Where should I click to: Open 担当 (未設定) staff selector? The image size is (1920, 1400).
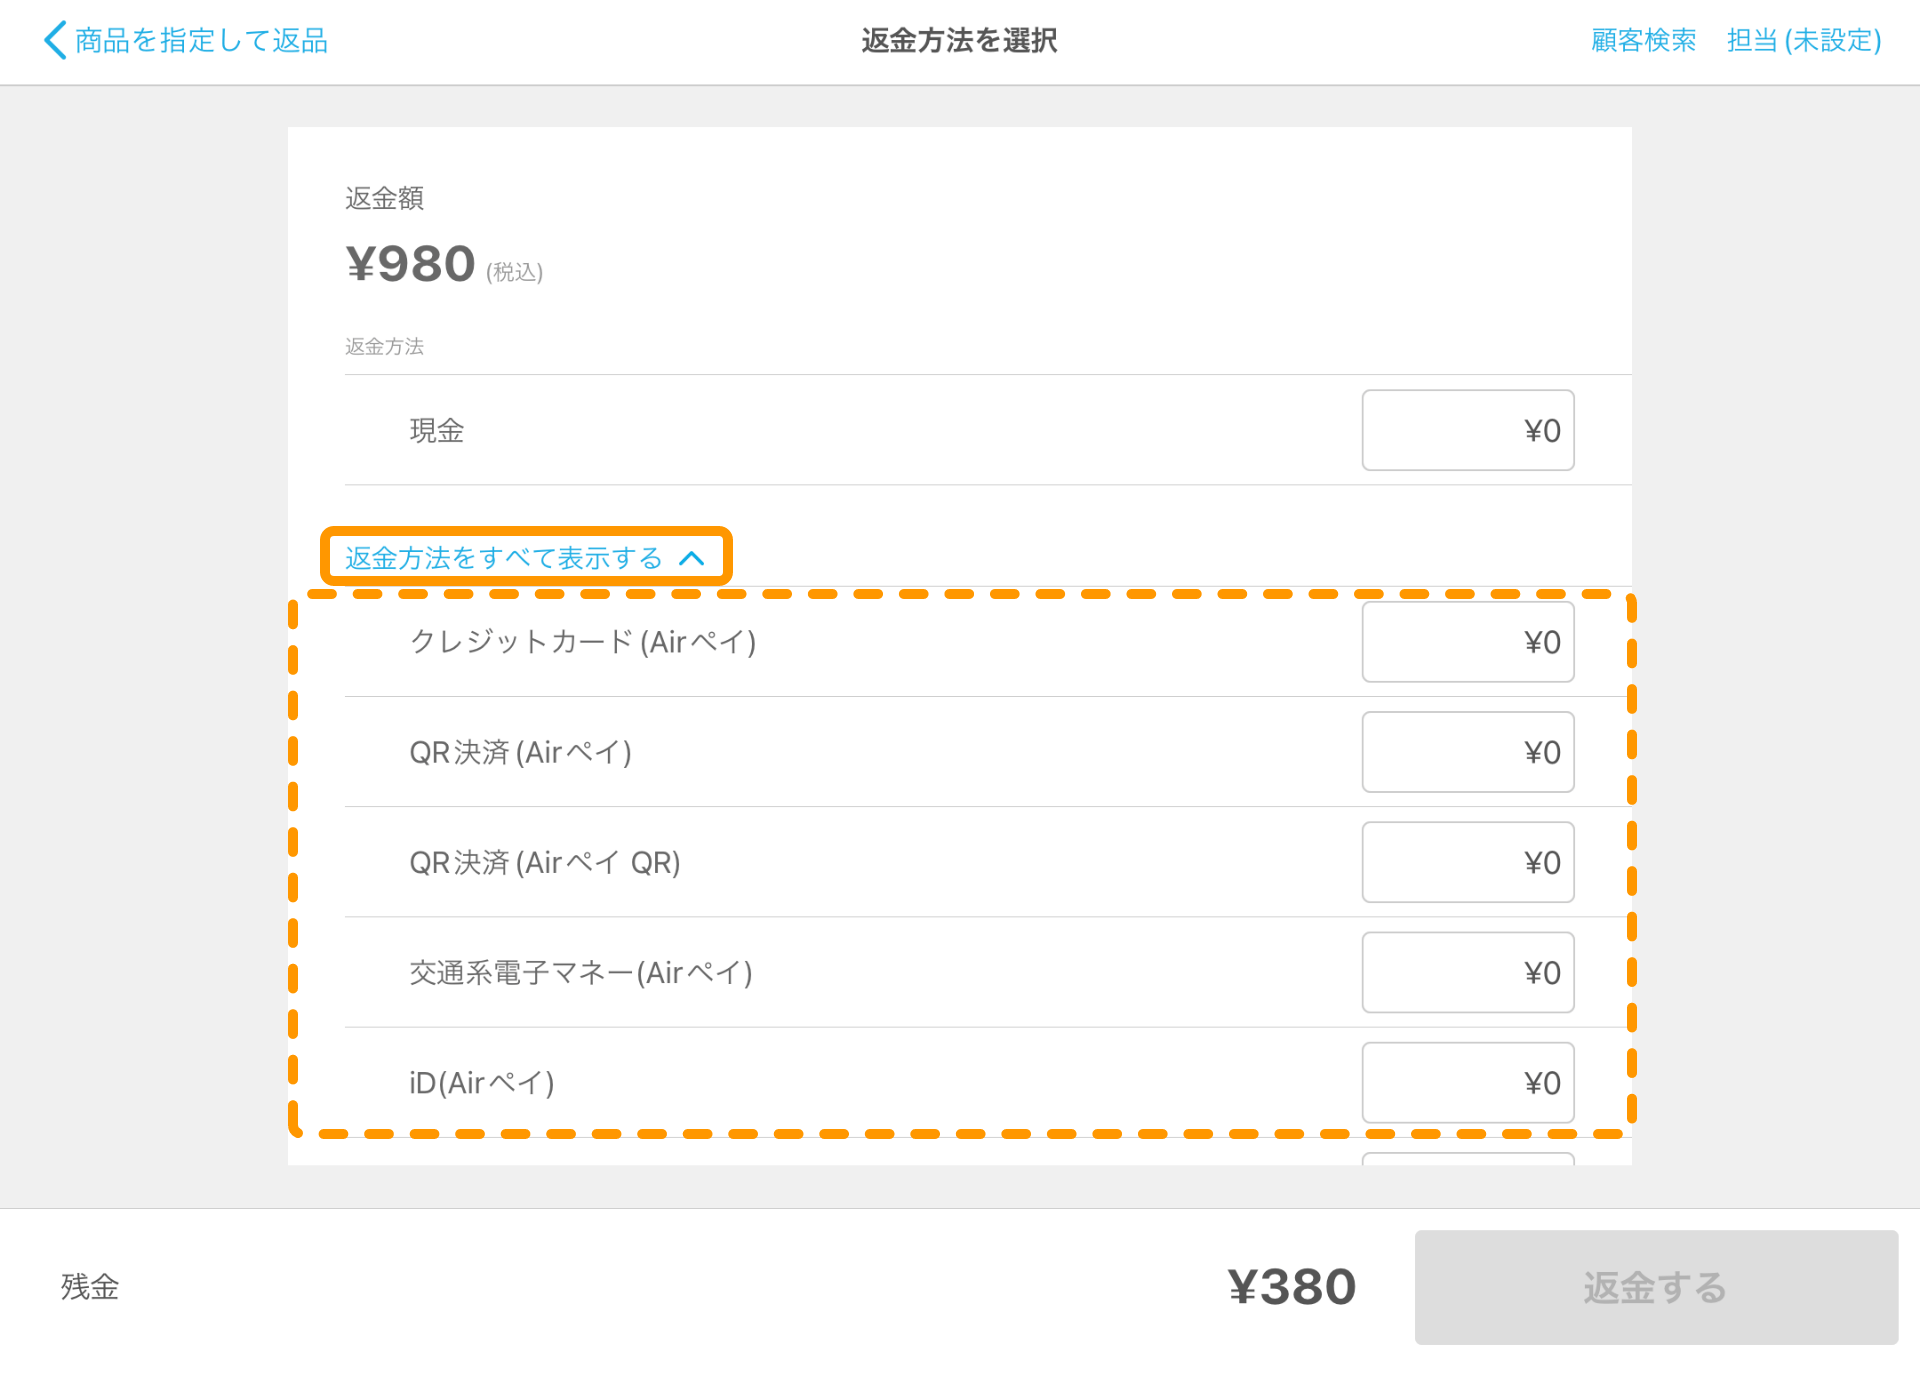1804,41
